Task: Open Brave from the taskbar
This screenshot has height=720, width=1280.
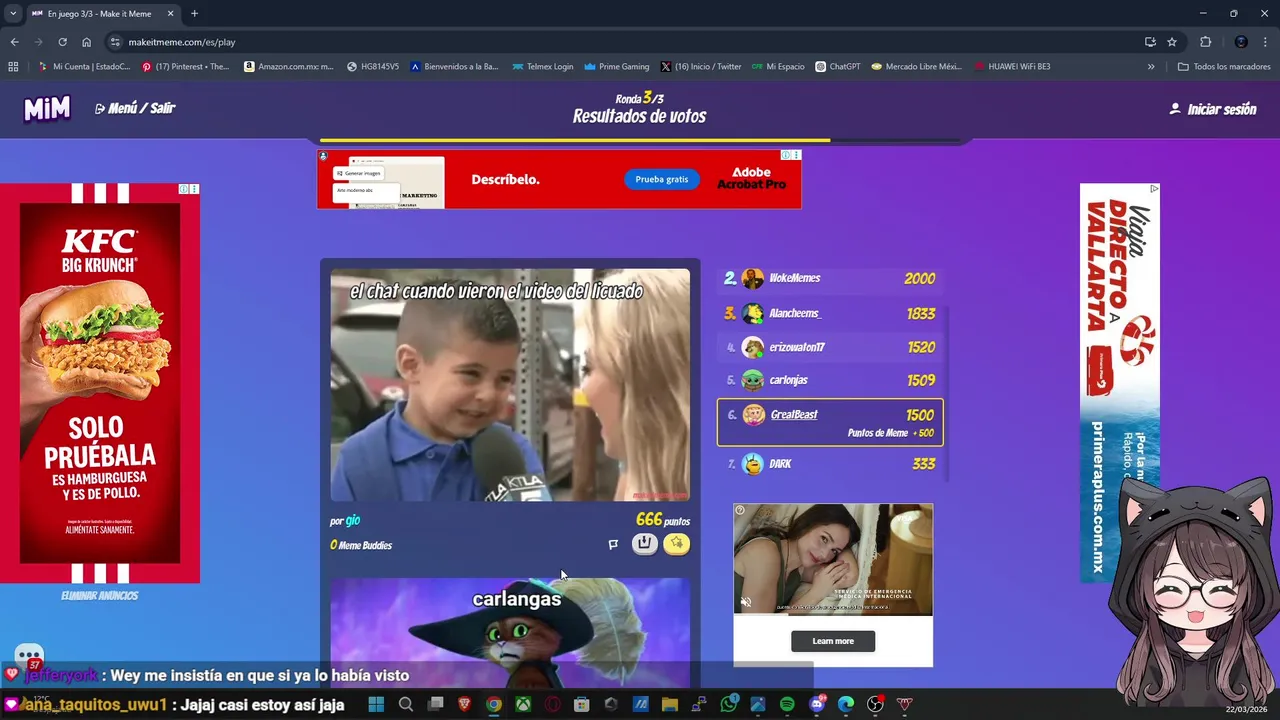Action: tap(464, 705)
